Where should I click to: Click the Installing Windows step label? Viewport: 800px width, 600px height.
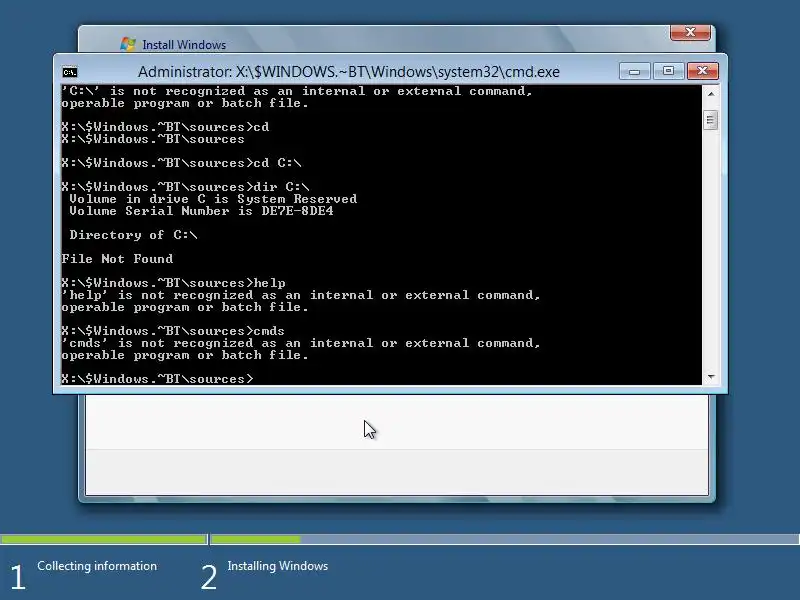tap(278, 566)
